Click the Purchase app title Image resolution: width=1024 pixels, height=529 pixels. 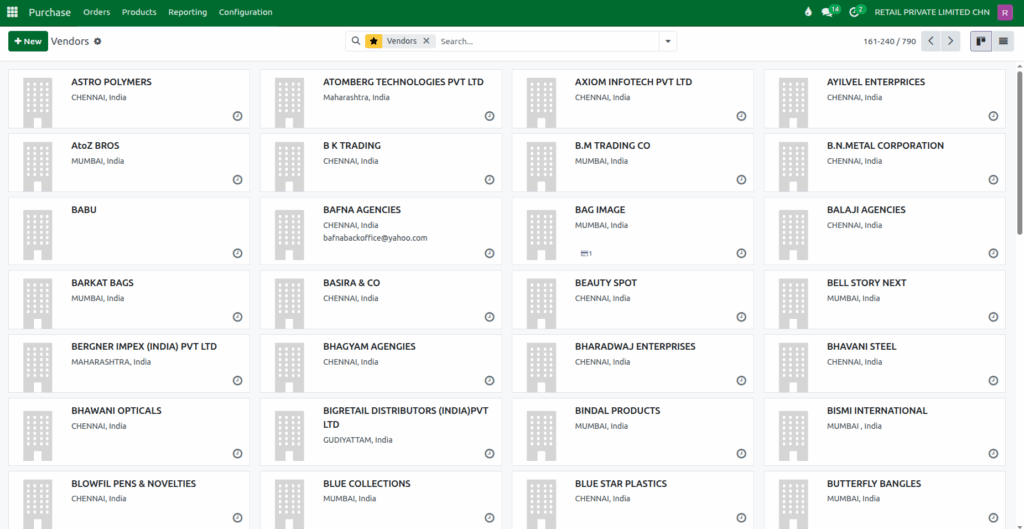click(x=50, y=12)
